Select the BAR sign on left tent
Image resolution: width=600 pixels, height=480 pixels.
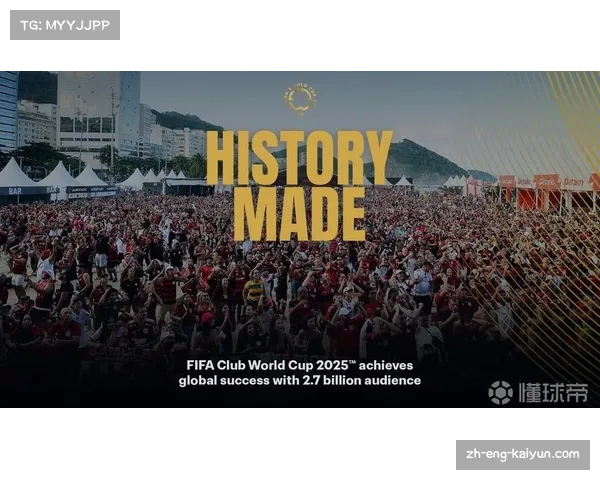click(15, 191)
